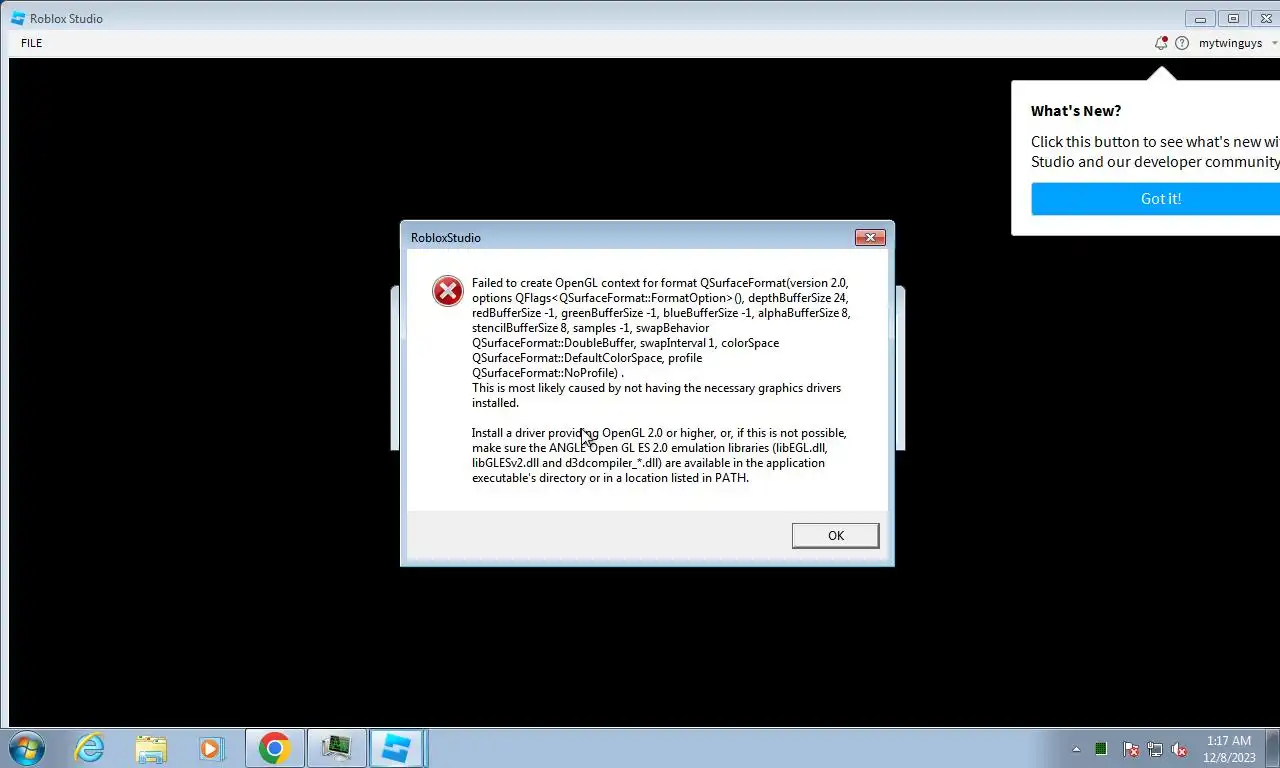Open the computer monitor app in taskbar
The image size is (1280, 768).
[x=336, y=748]
